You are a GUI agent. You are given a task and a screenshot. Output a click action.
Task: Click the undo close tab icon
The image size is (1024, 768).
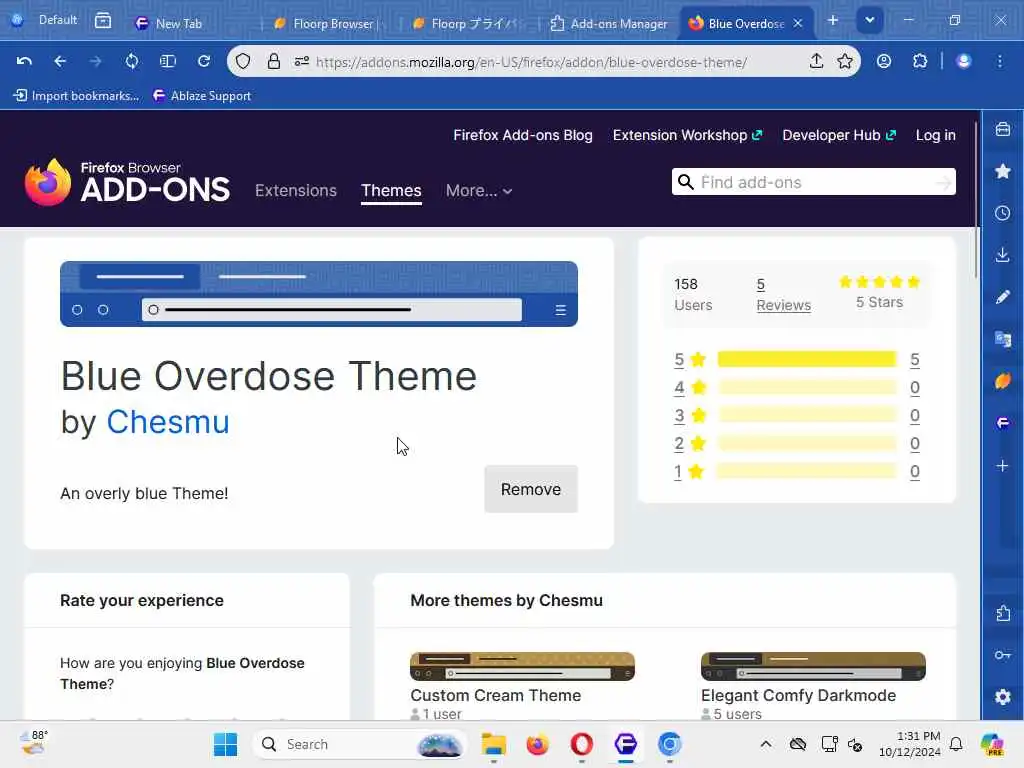24,61
